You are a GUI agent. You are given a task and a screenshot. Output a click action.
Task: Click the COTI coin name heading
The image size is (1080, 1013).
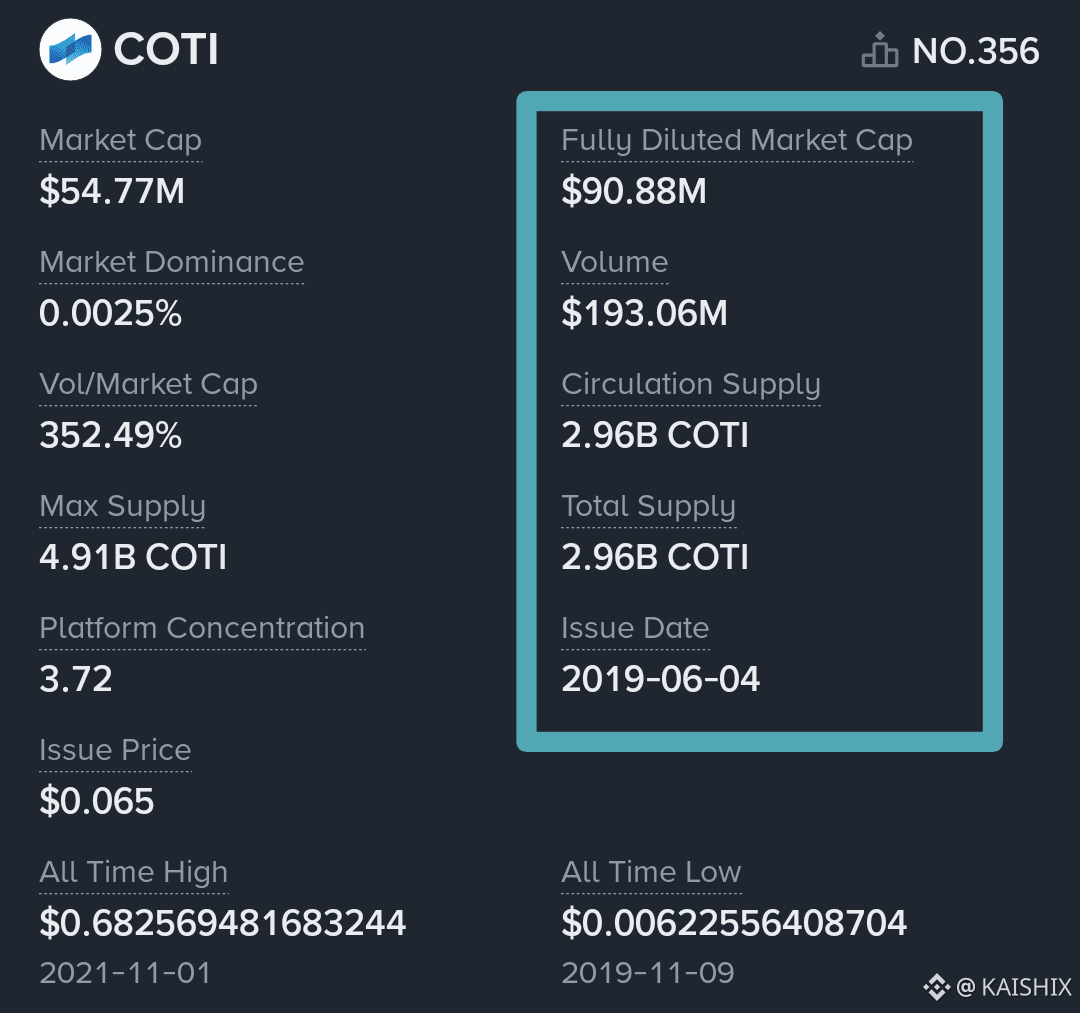click(x=166, y=50)
